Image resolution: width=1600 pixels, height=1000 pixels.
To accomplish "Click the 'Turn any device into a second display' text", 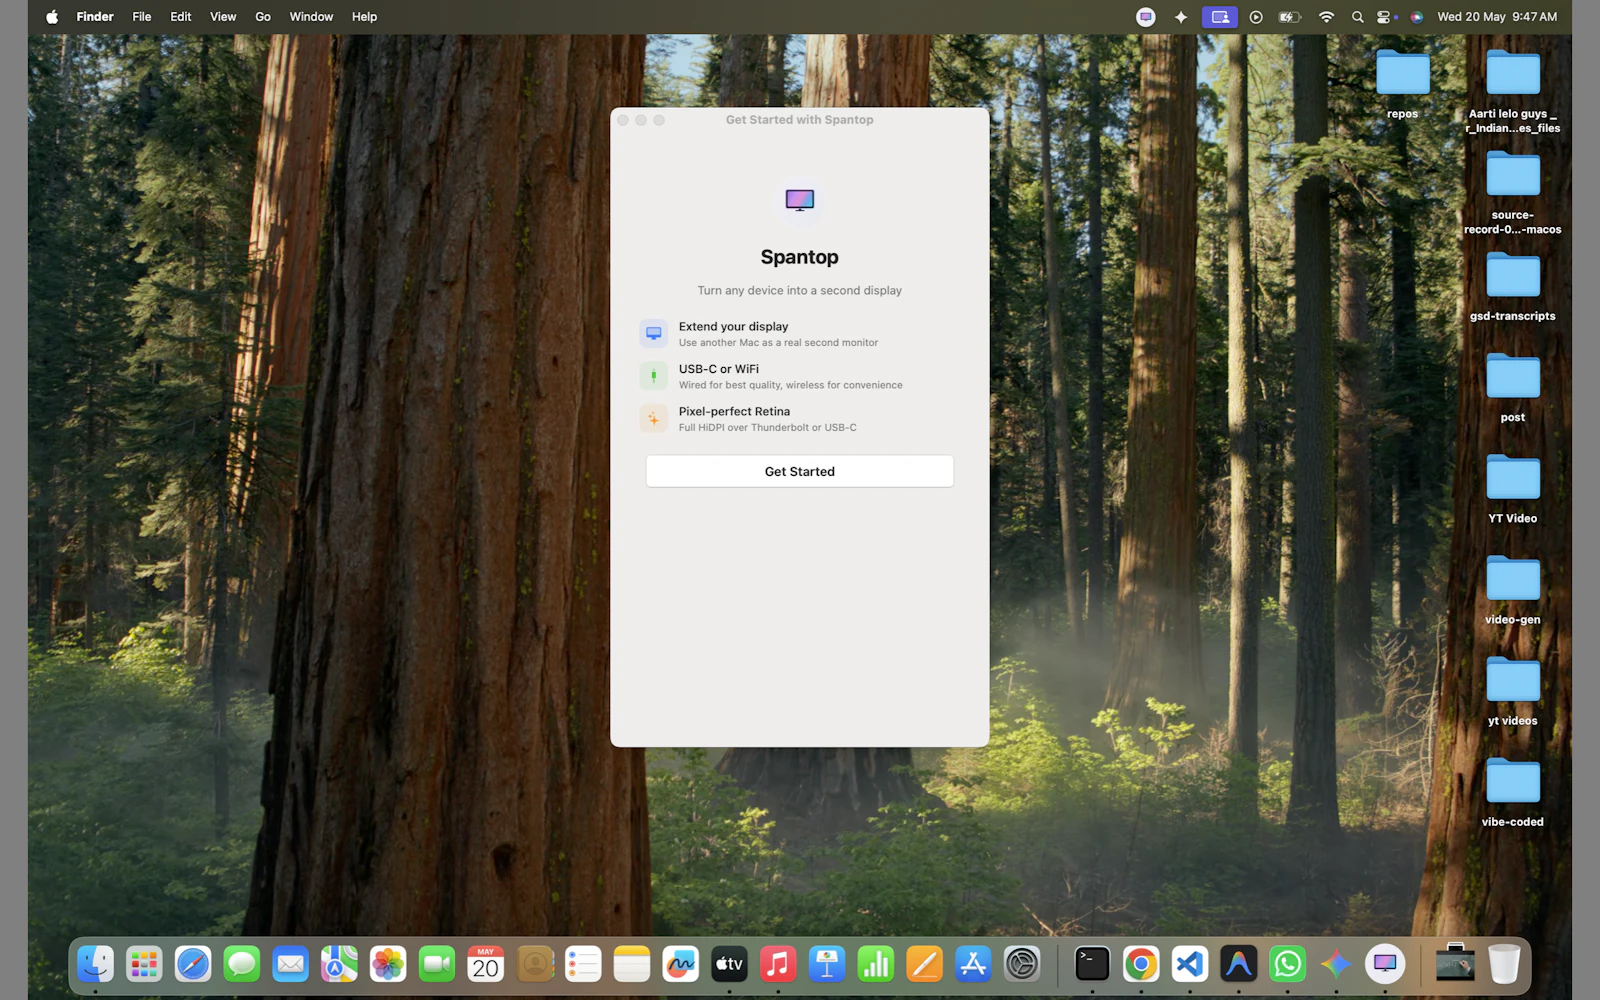I will coord(799,290).
